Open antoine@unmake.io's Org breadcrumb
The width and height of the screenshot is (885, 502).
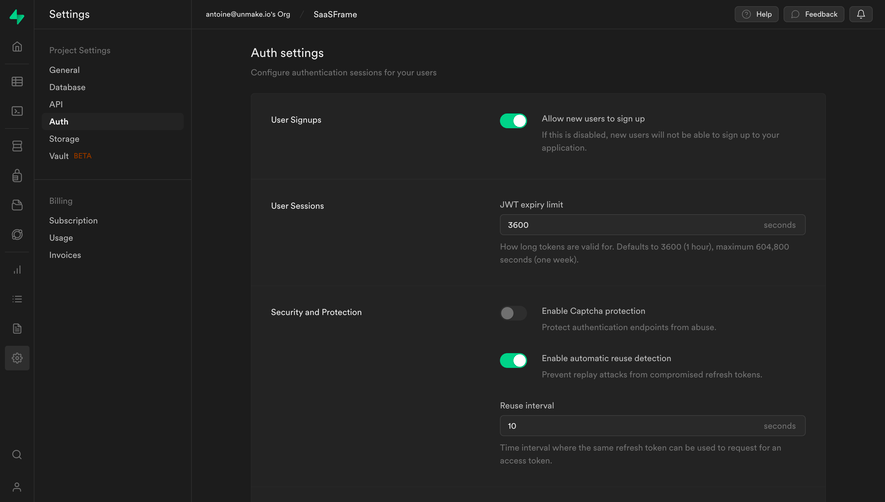click(248, 14)
